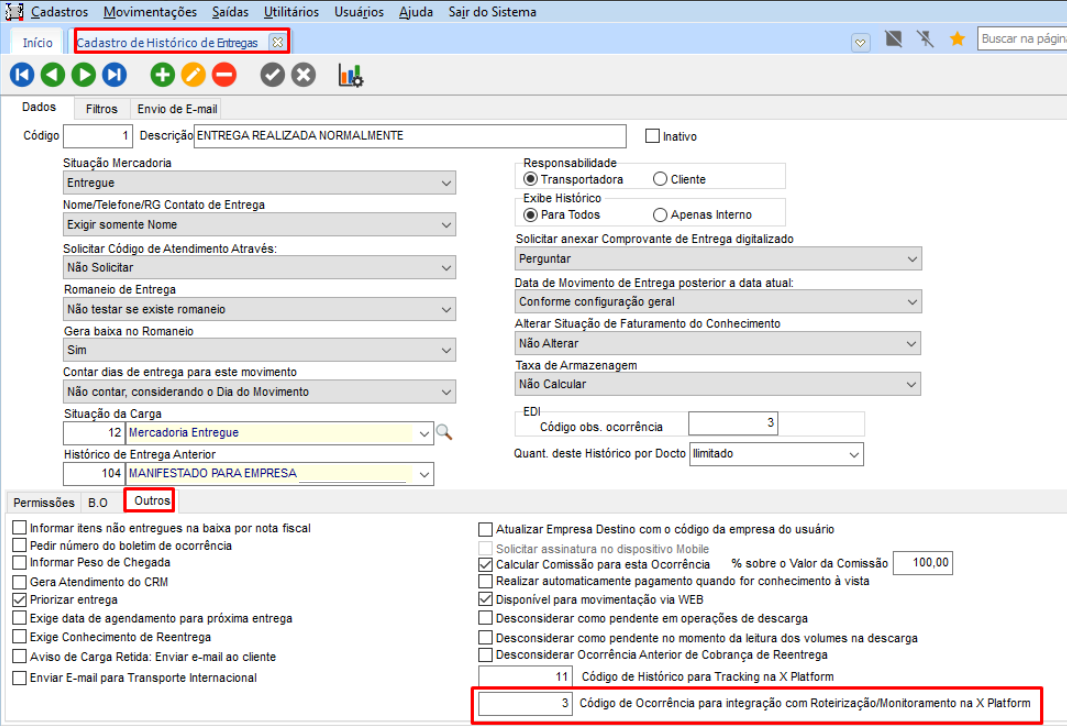Search Situação da Carga with magnifier
1067x726 pixels.
444,432
